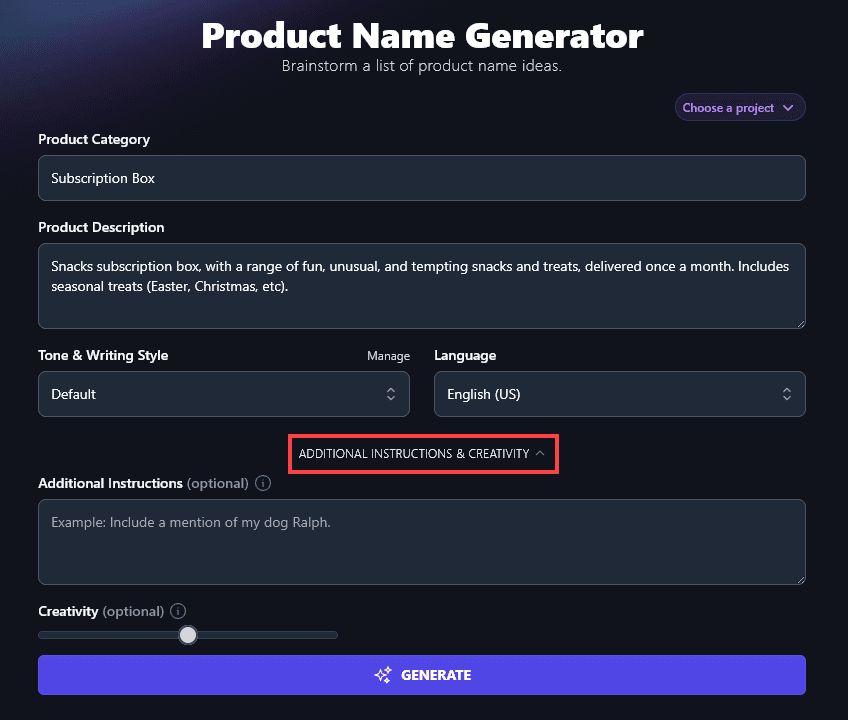This screenshot has height=720, width=848.
Task: Click the Creativity slider handle
Action: click(188, 635)
